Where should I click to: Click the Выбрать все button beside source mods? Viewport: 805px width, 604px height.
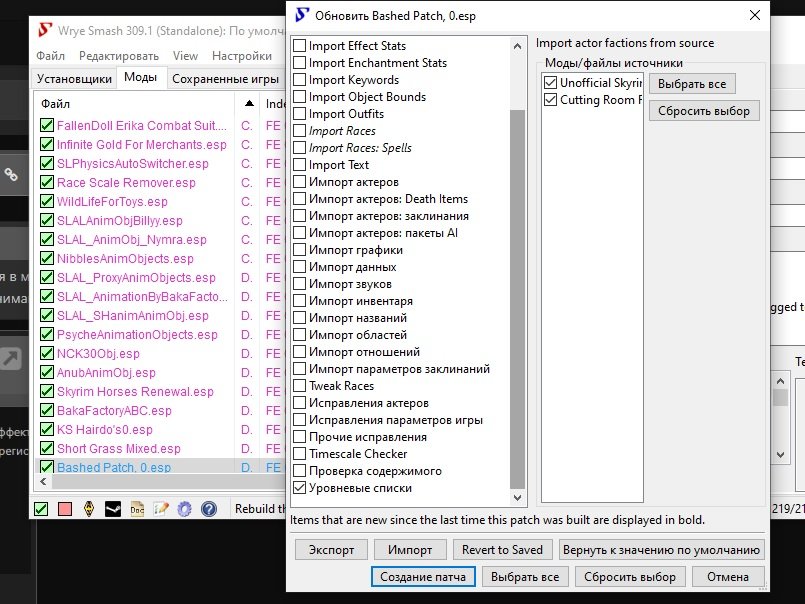(x=691, y=84)
